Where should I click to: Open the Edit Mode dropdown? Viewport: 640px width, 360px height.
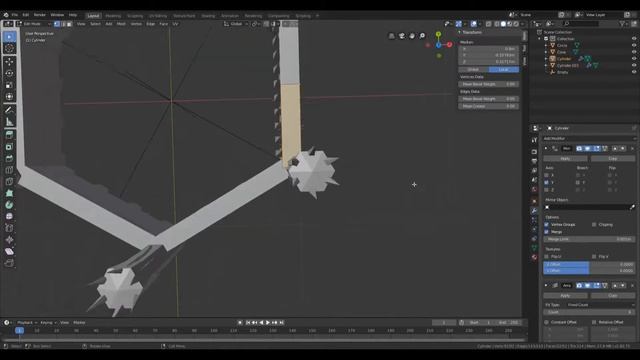pyautogui.click(x=34, y=24)
